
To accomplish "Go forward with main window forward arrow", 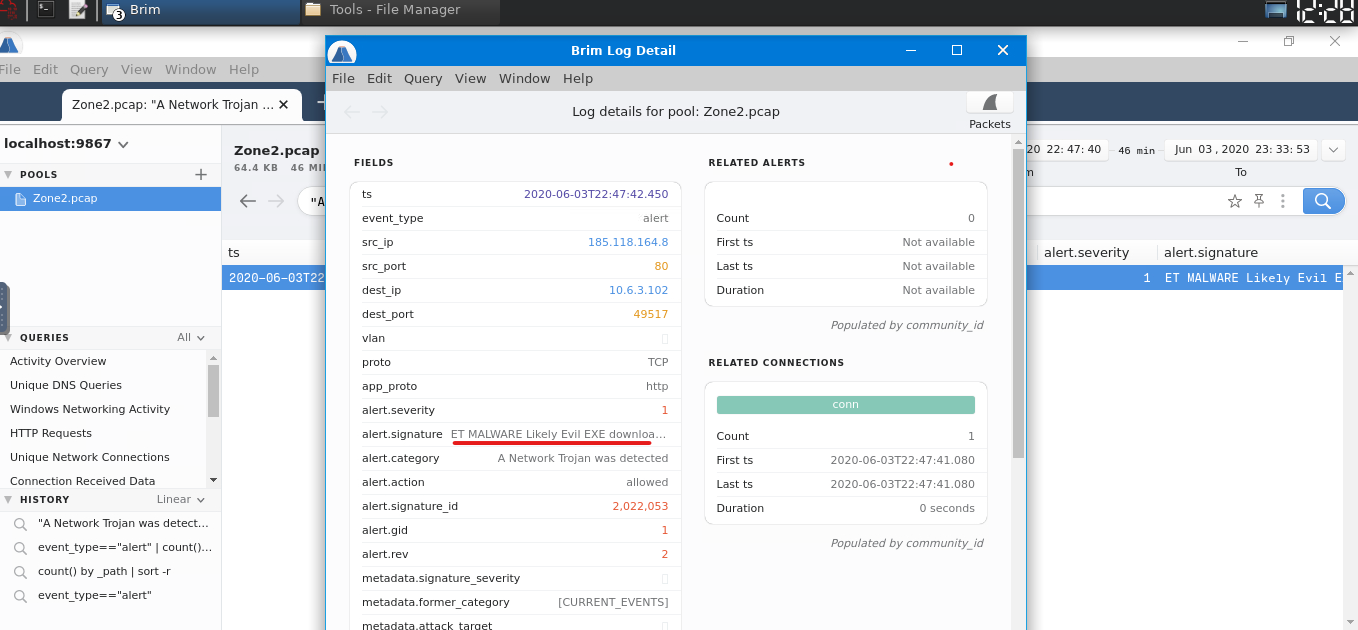I will pos(276,201).
